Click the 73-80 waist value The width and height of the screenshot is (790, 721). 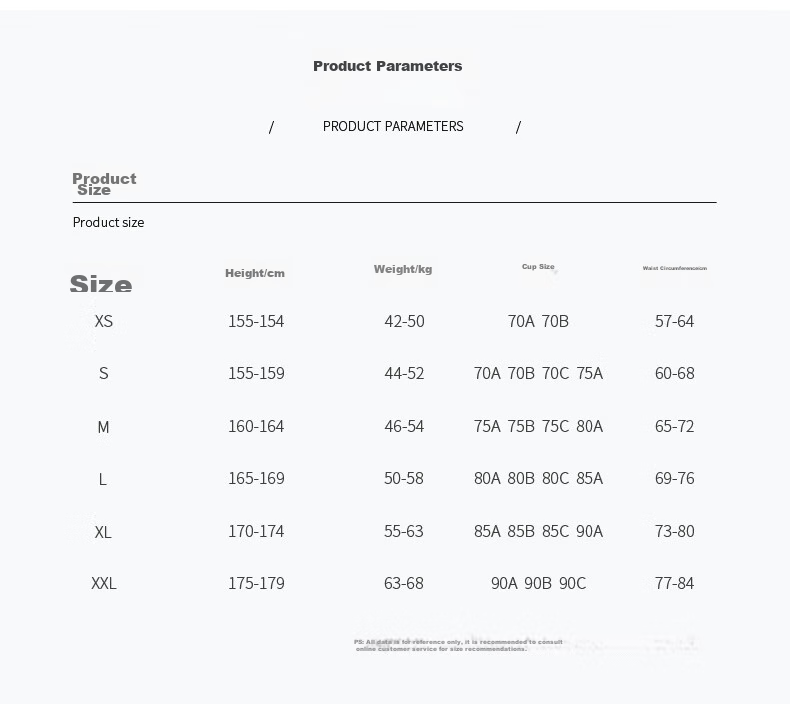tap(675, 531)
